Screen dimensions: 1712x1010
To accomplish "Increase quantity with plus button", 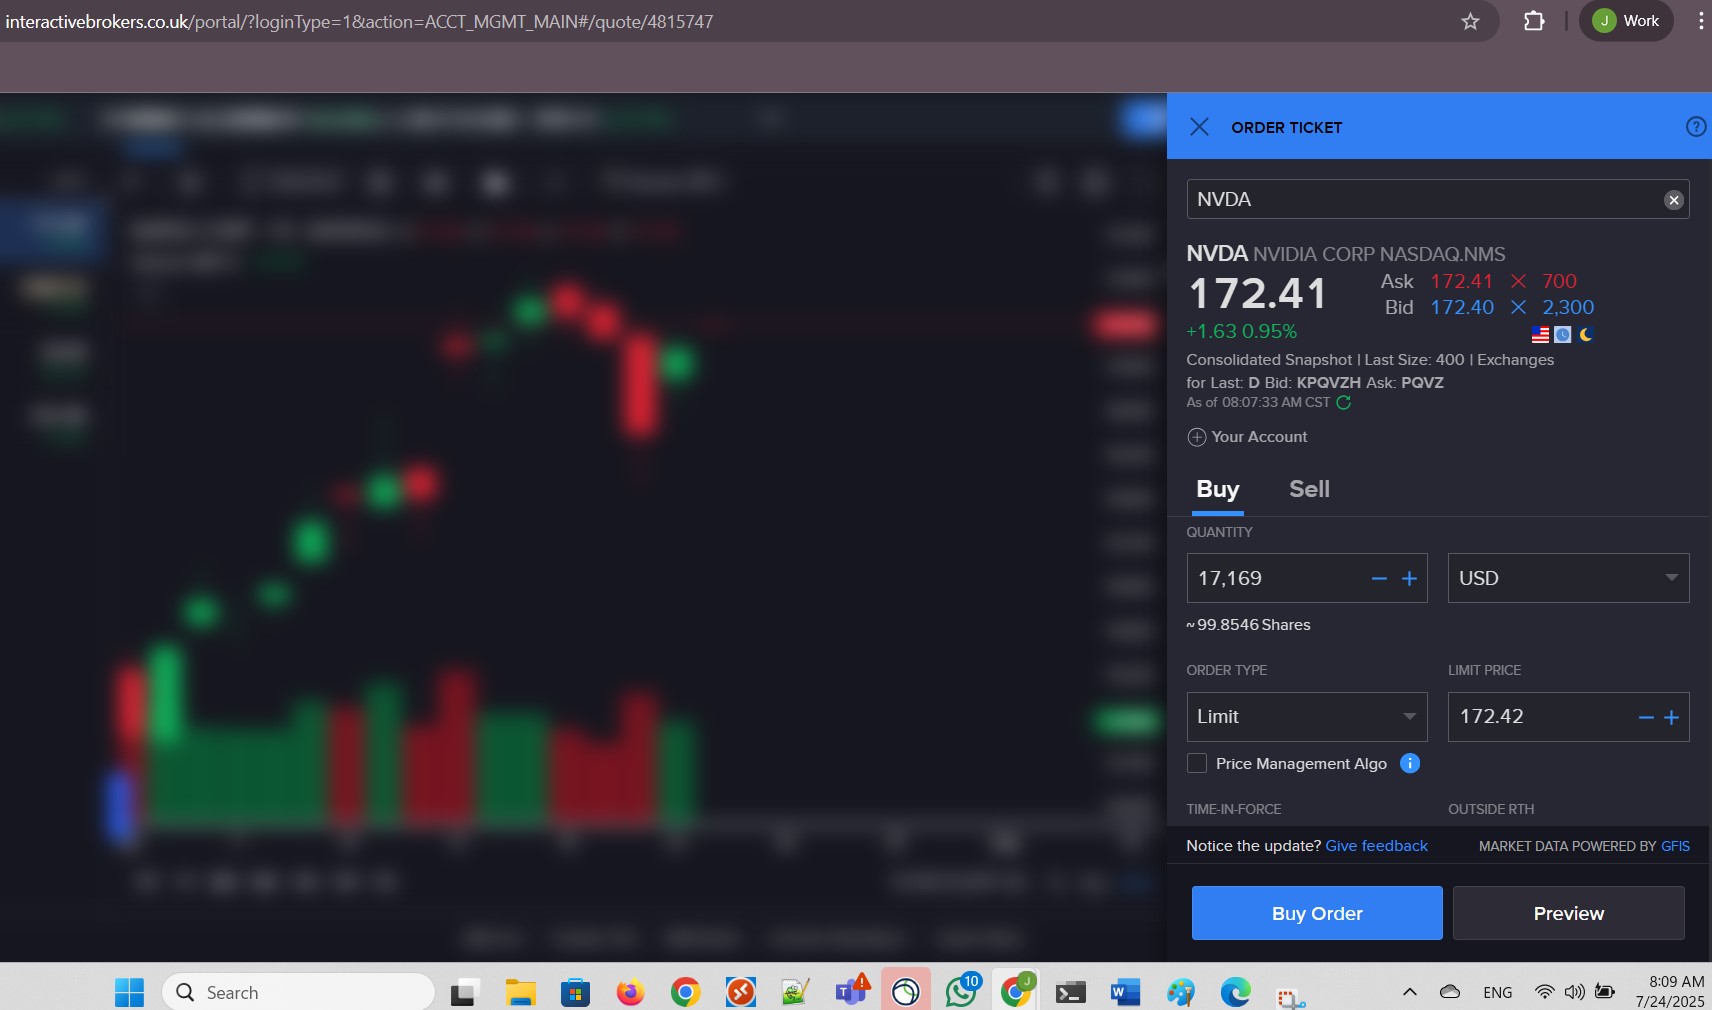I will (1409, 579).
